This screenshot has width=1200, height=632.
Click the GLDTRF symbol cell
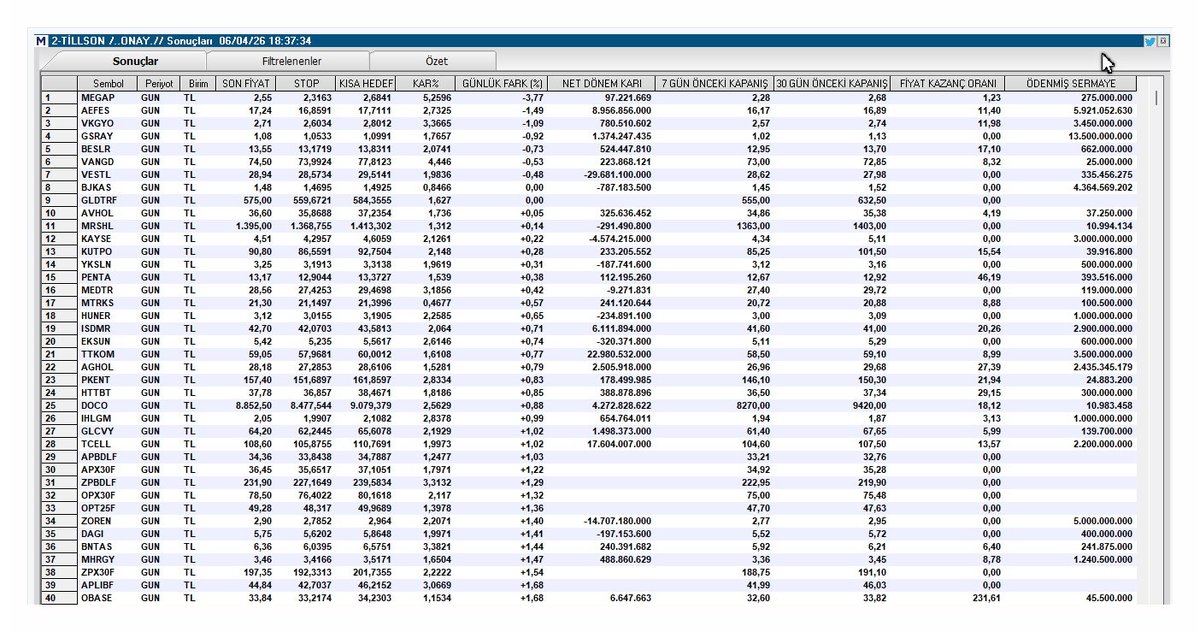point(108,201)
